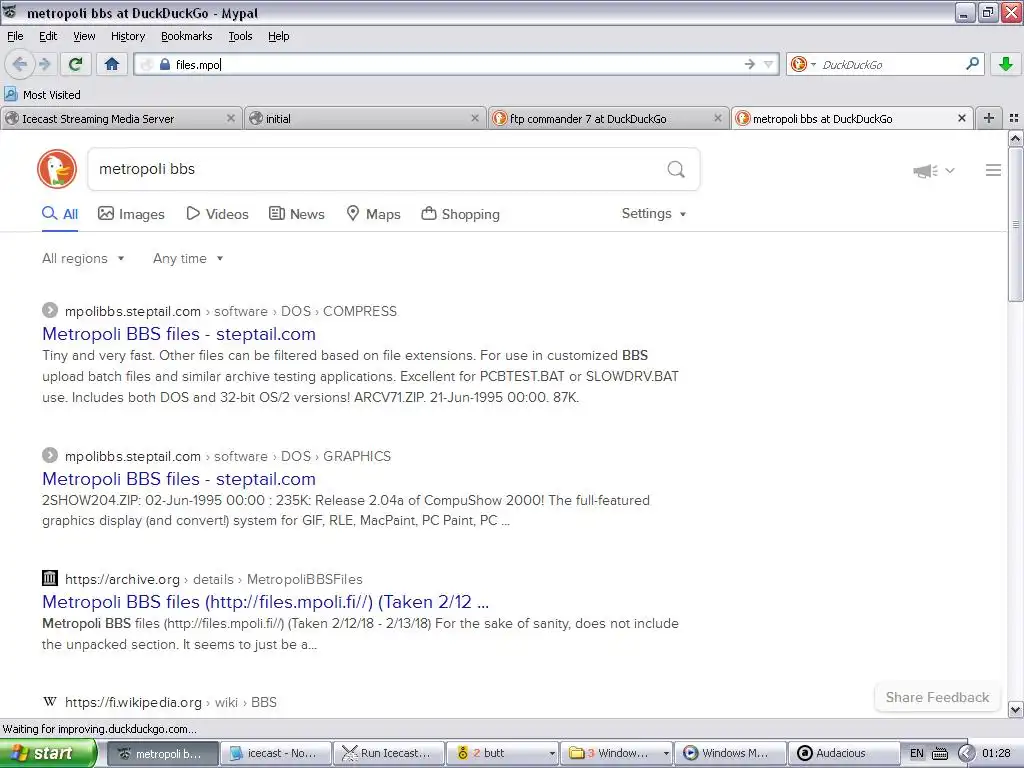
Task: Open the tab groups grid button
Action: (x=1014, y=118)
